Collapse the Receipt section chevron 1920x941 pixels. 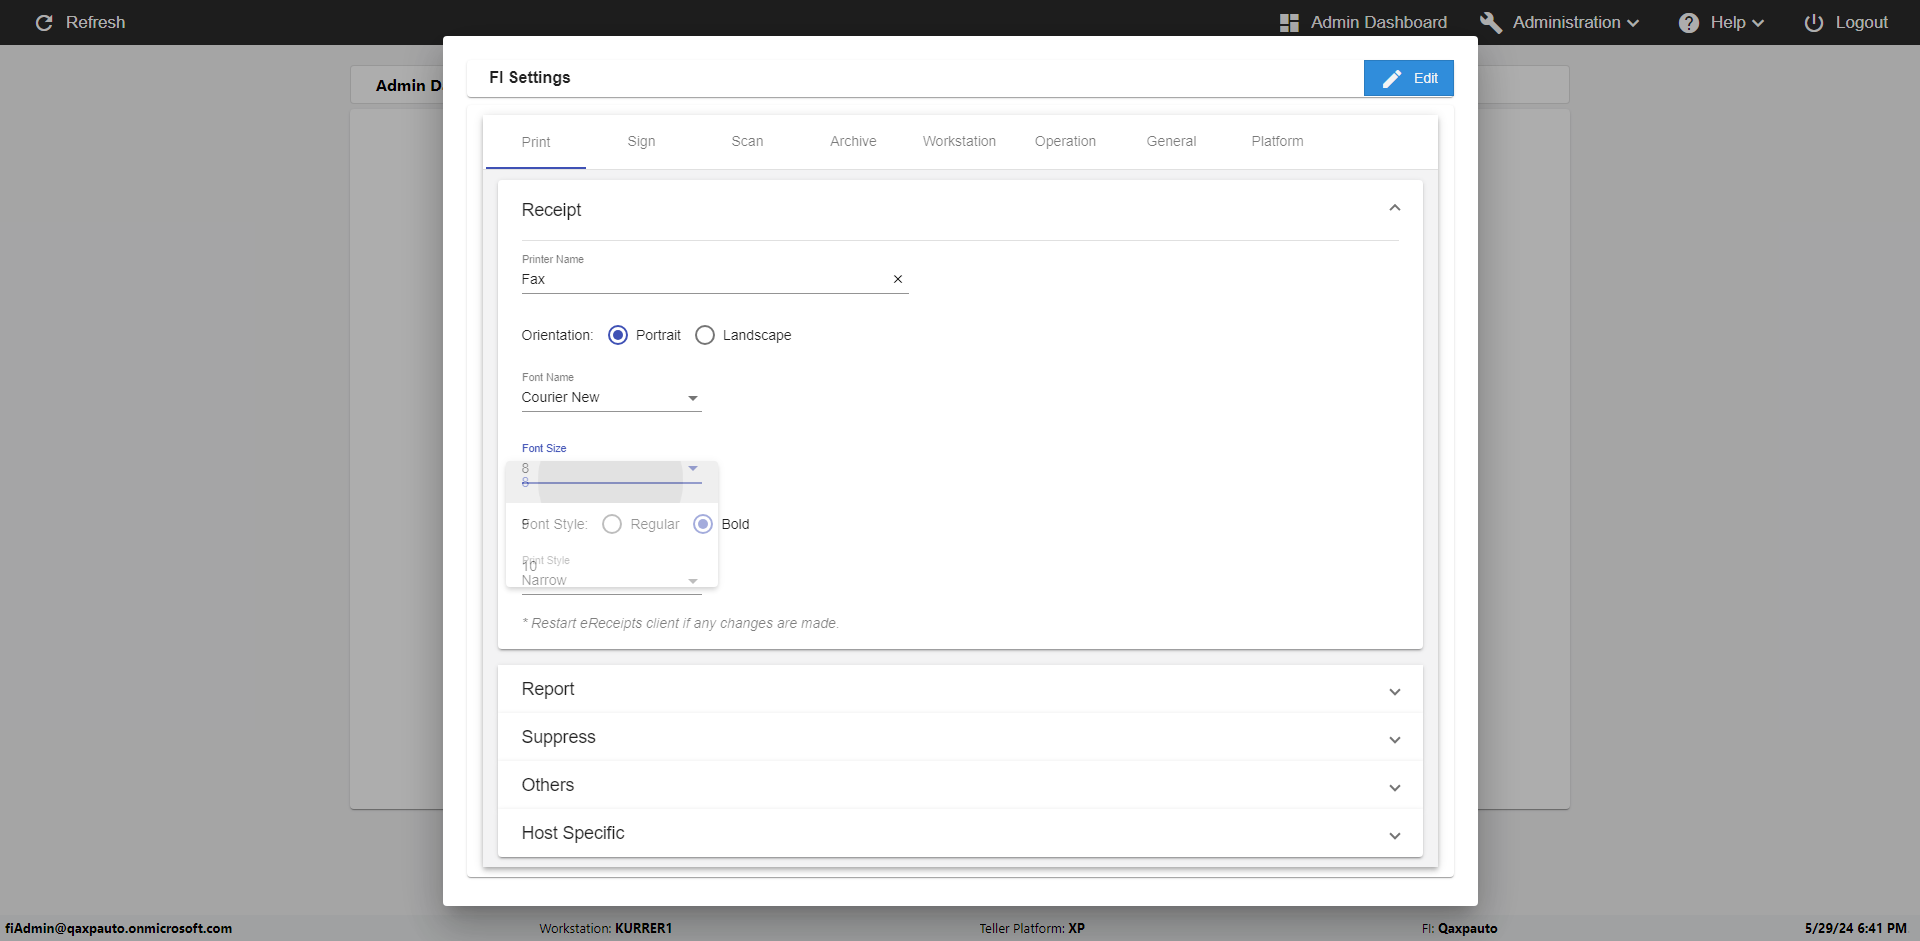point(1394,208)
